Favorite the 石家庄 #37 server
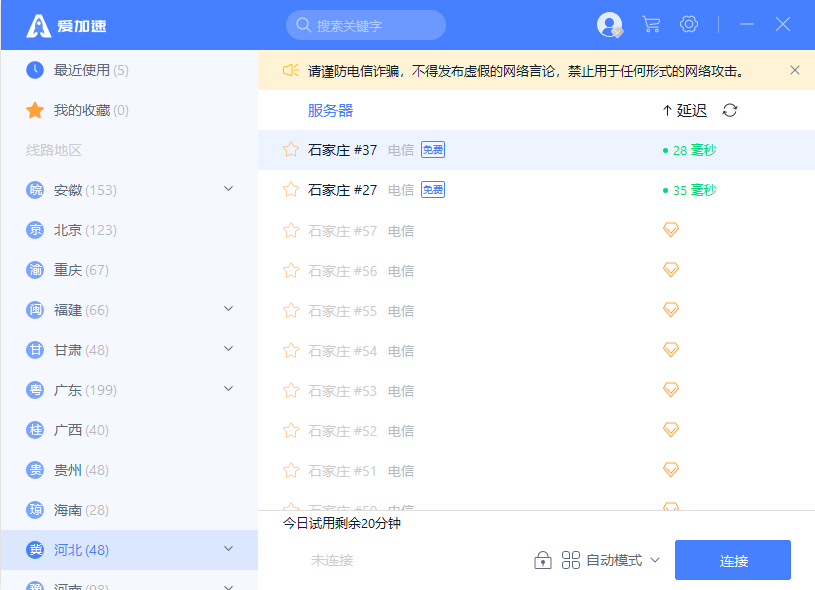This screenshot has height=590, width=815. coord(290,149)
